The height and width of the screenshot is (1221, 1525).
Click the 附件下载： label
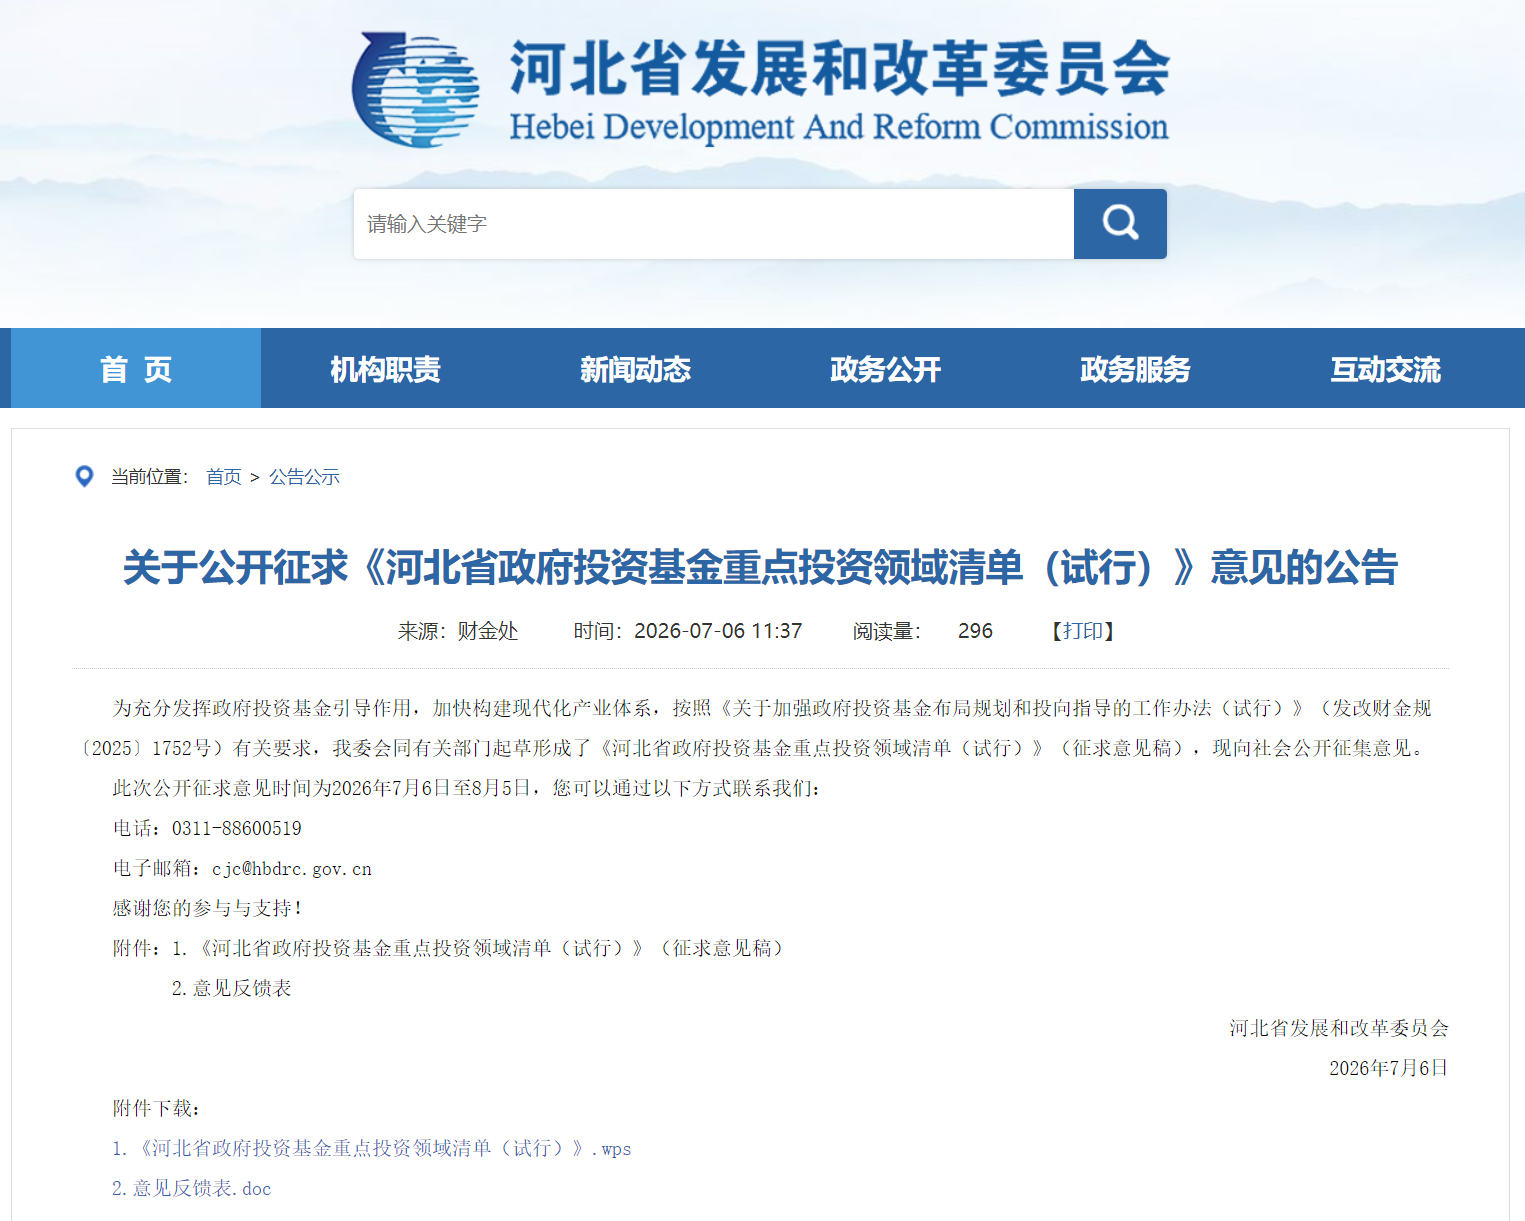click(157, 1108)
